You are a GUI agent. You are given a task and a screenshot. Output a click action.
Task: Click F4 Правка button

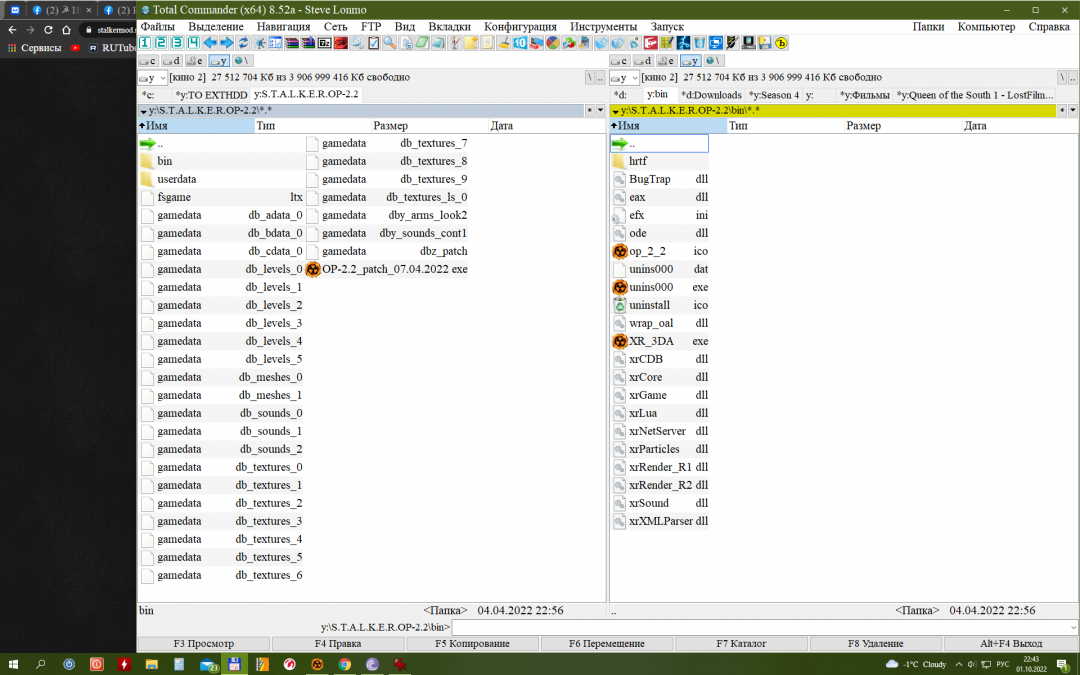[x=338, y=643]
